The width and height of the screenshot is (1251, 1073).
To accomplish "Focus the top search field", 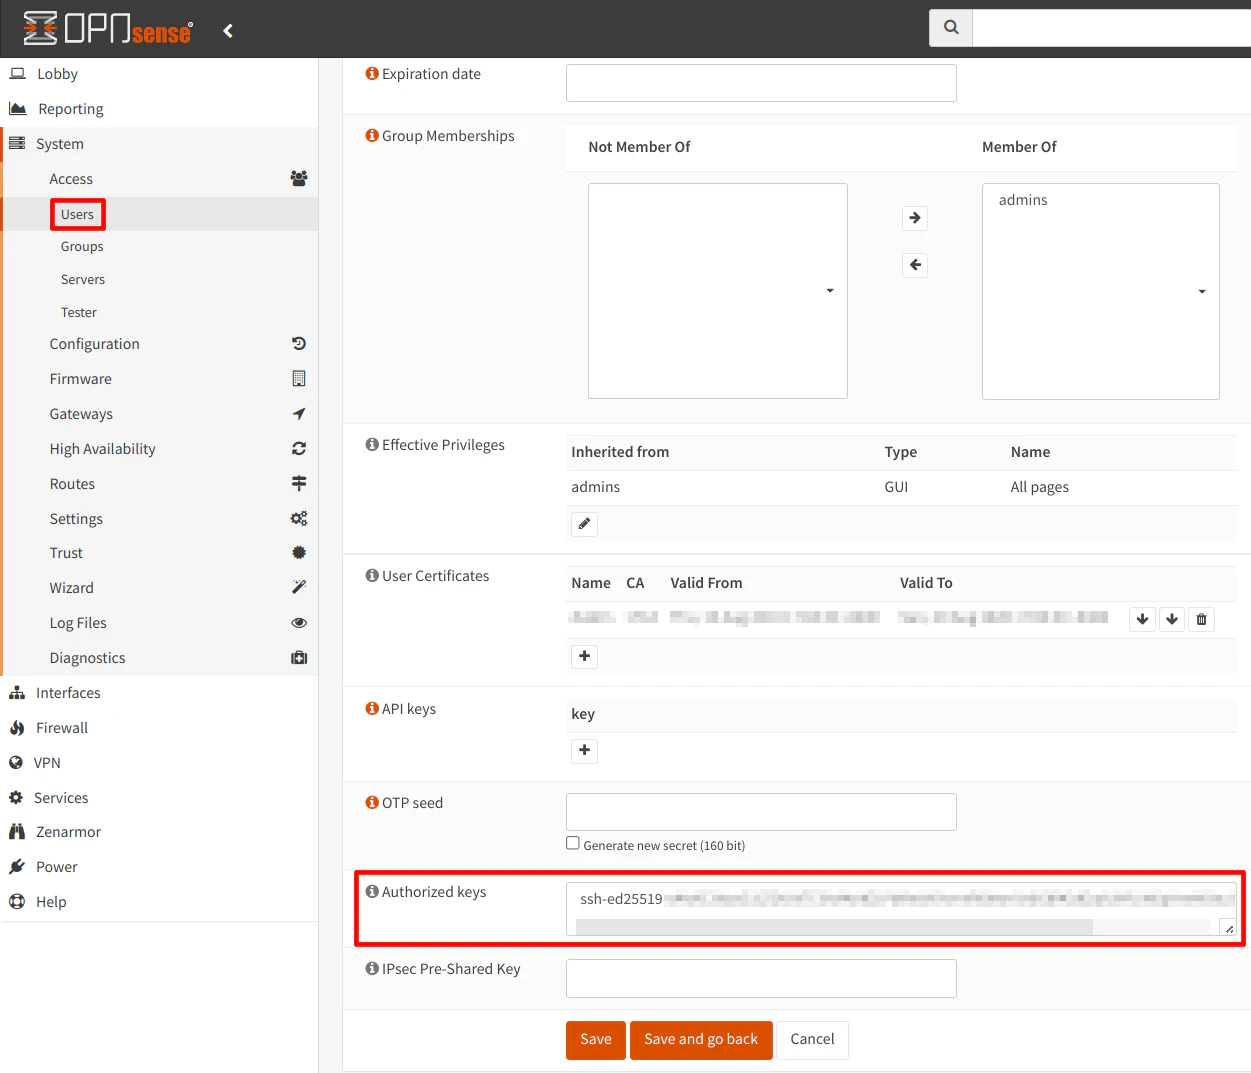I will point(1111,28).
